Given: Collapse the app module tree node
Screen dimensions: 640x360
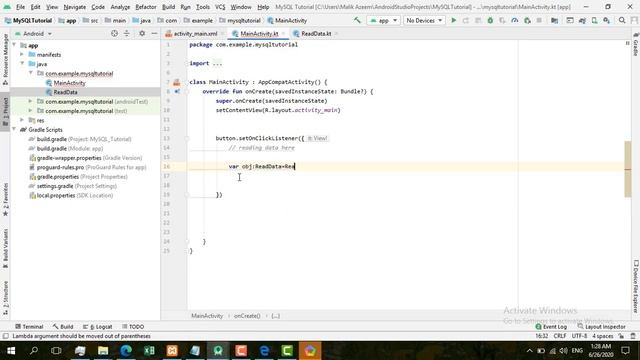Looking at the screenshot, I should click(x=14, y=45).
